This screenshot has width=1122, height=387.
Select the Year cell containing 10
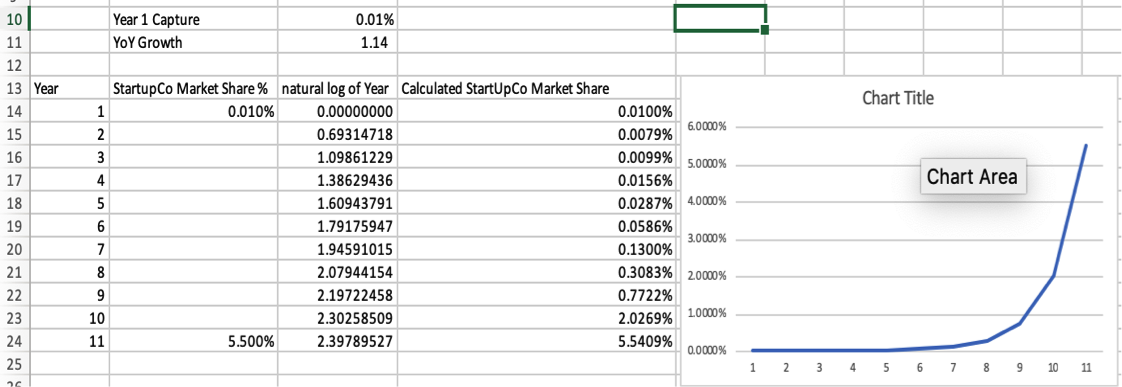coord(69,319)
